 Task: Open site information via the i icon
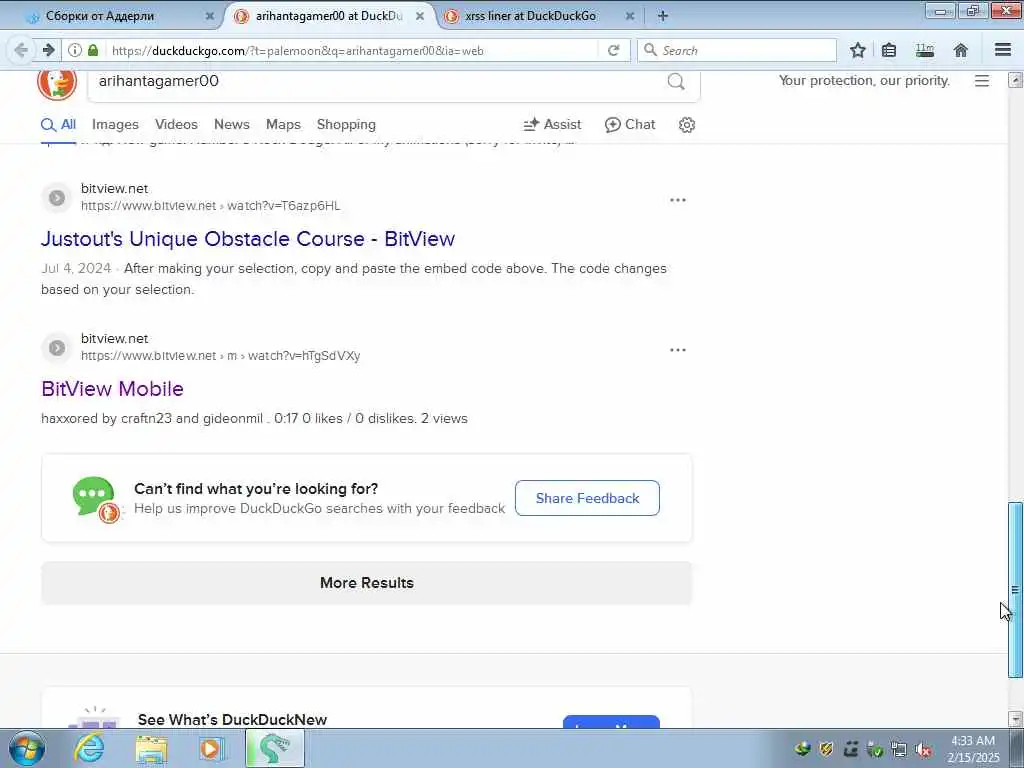coord(75,50)
